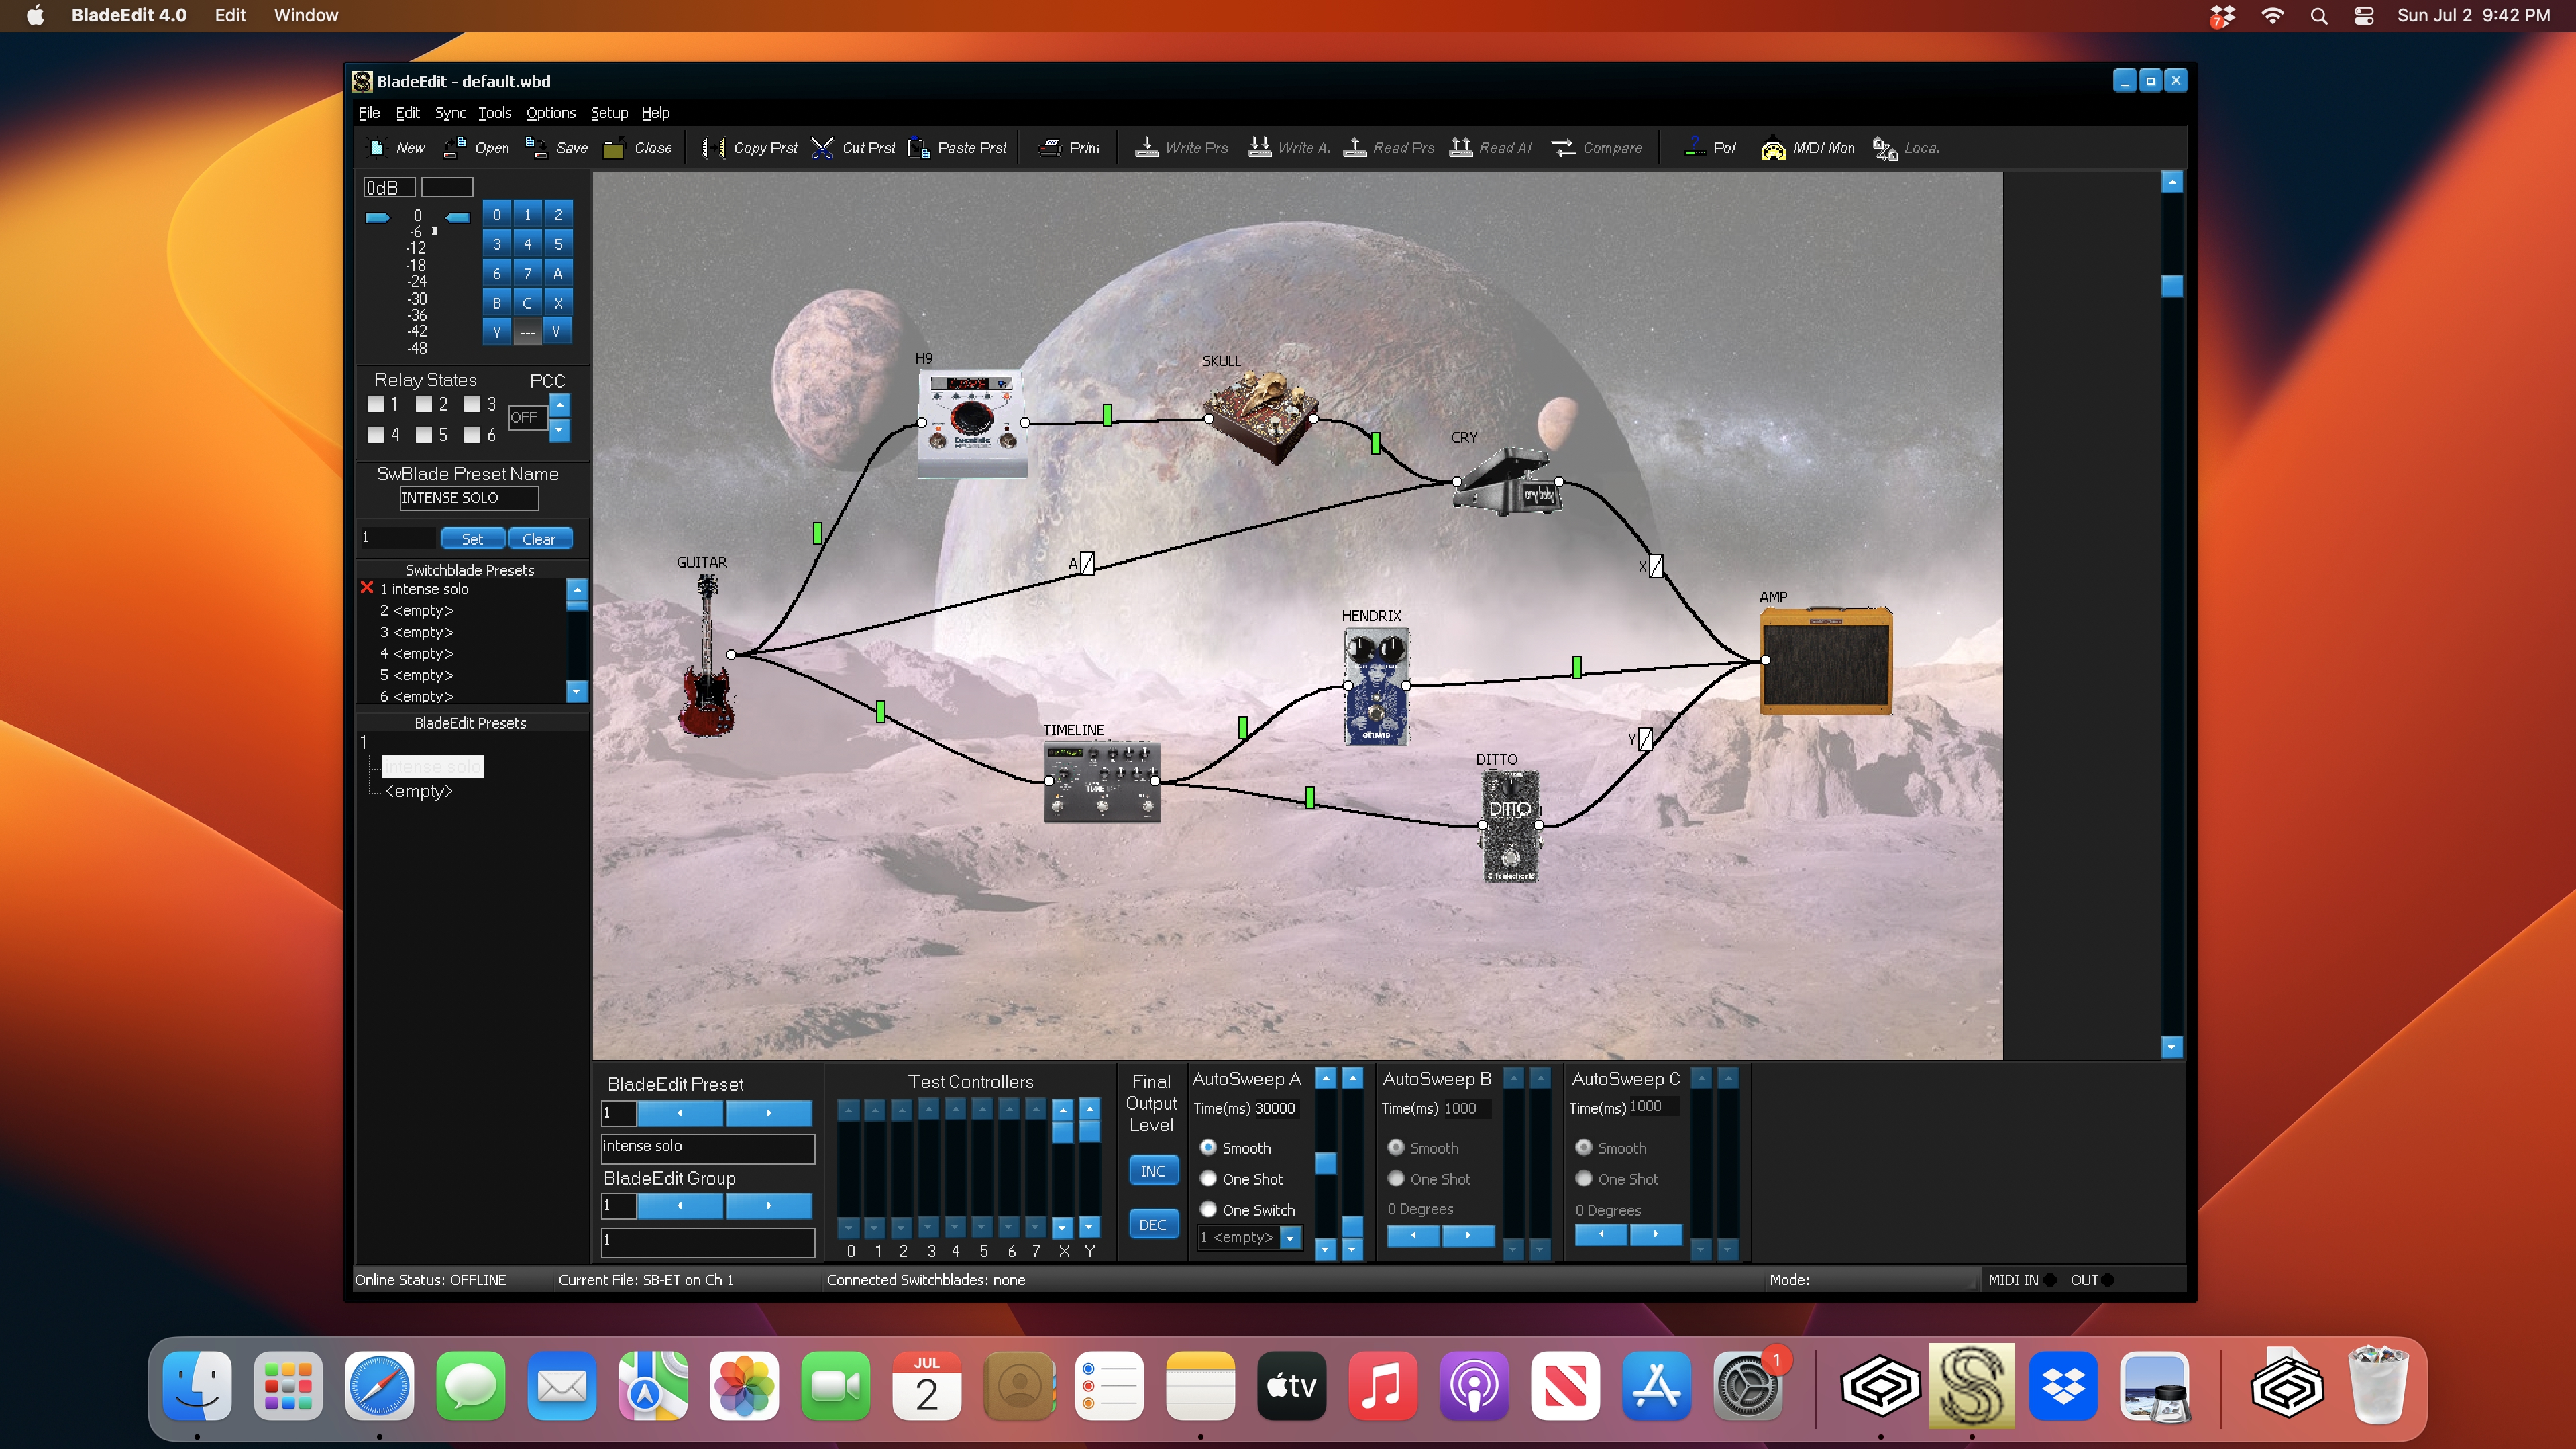Image resolution: width=2576 pixels, height=1449 pixels.
Task: Open Dropbox from the dock
Action: tap(2062, 1386)
